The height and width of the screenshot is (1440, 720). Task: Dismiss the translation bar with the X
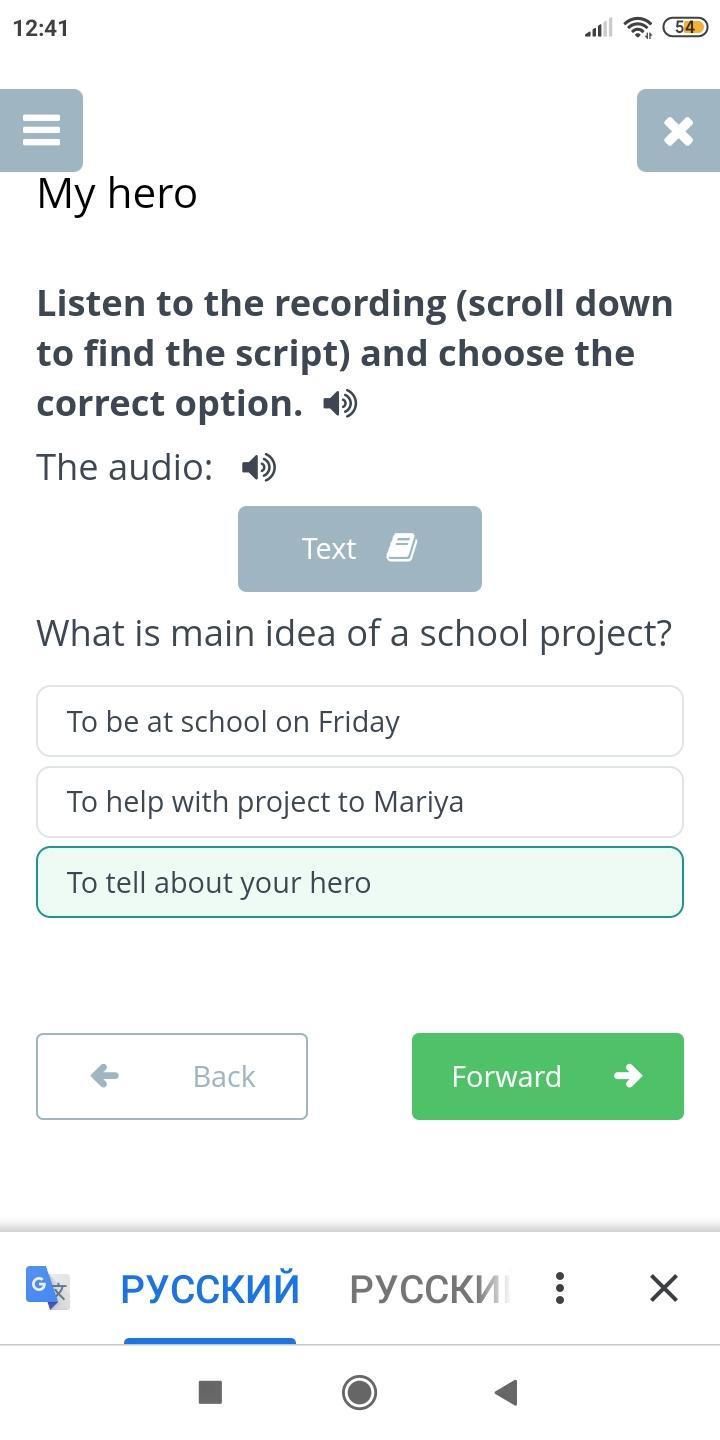pyautogui.click(x=664, y=1288)
